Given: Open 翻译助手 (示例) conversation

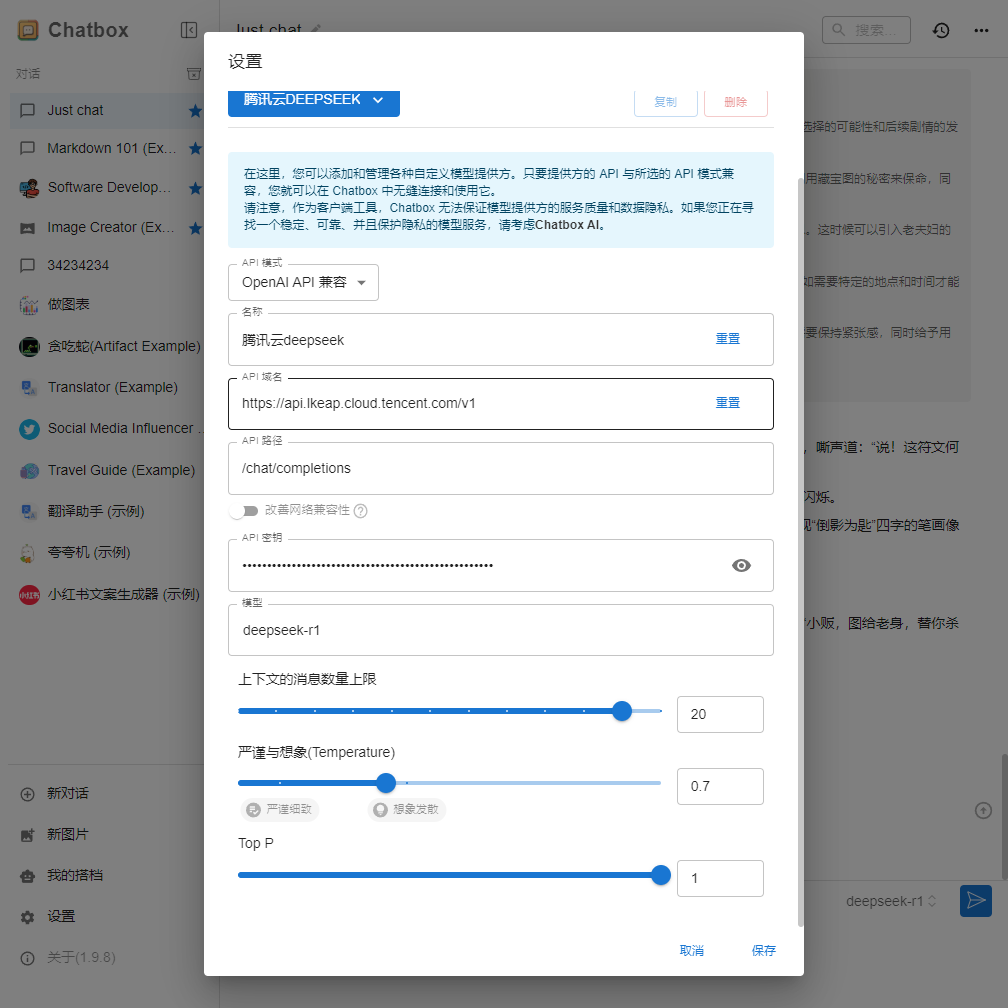Looking at the screenshot, I should click(x=107, y=512).
